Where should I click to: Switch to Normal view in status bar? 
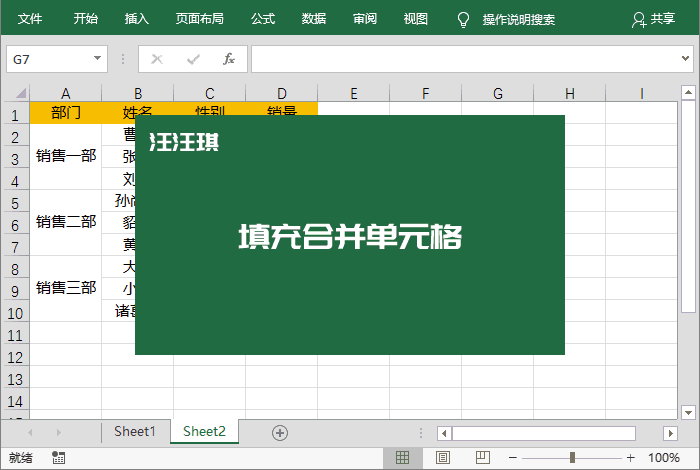pyautogui.click(x=403, y=457)
